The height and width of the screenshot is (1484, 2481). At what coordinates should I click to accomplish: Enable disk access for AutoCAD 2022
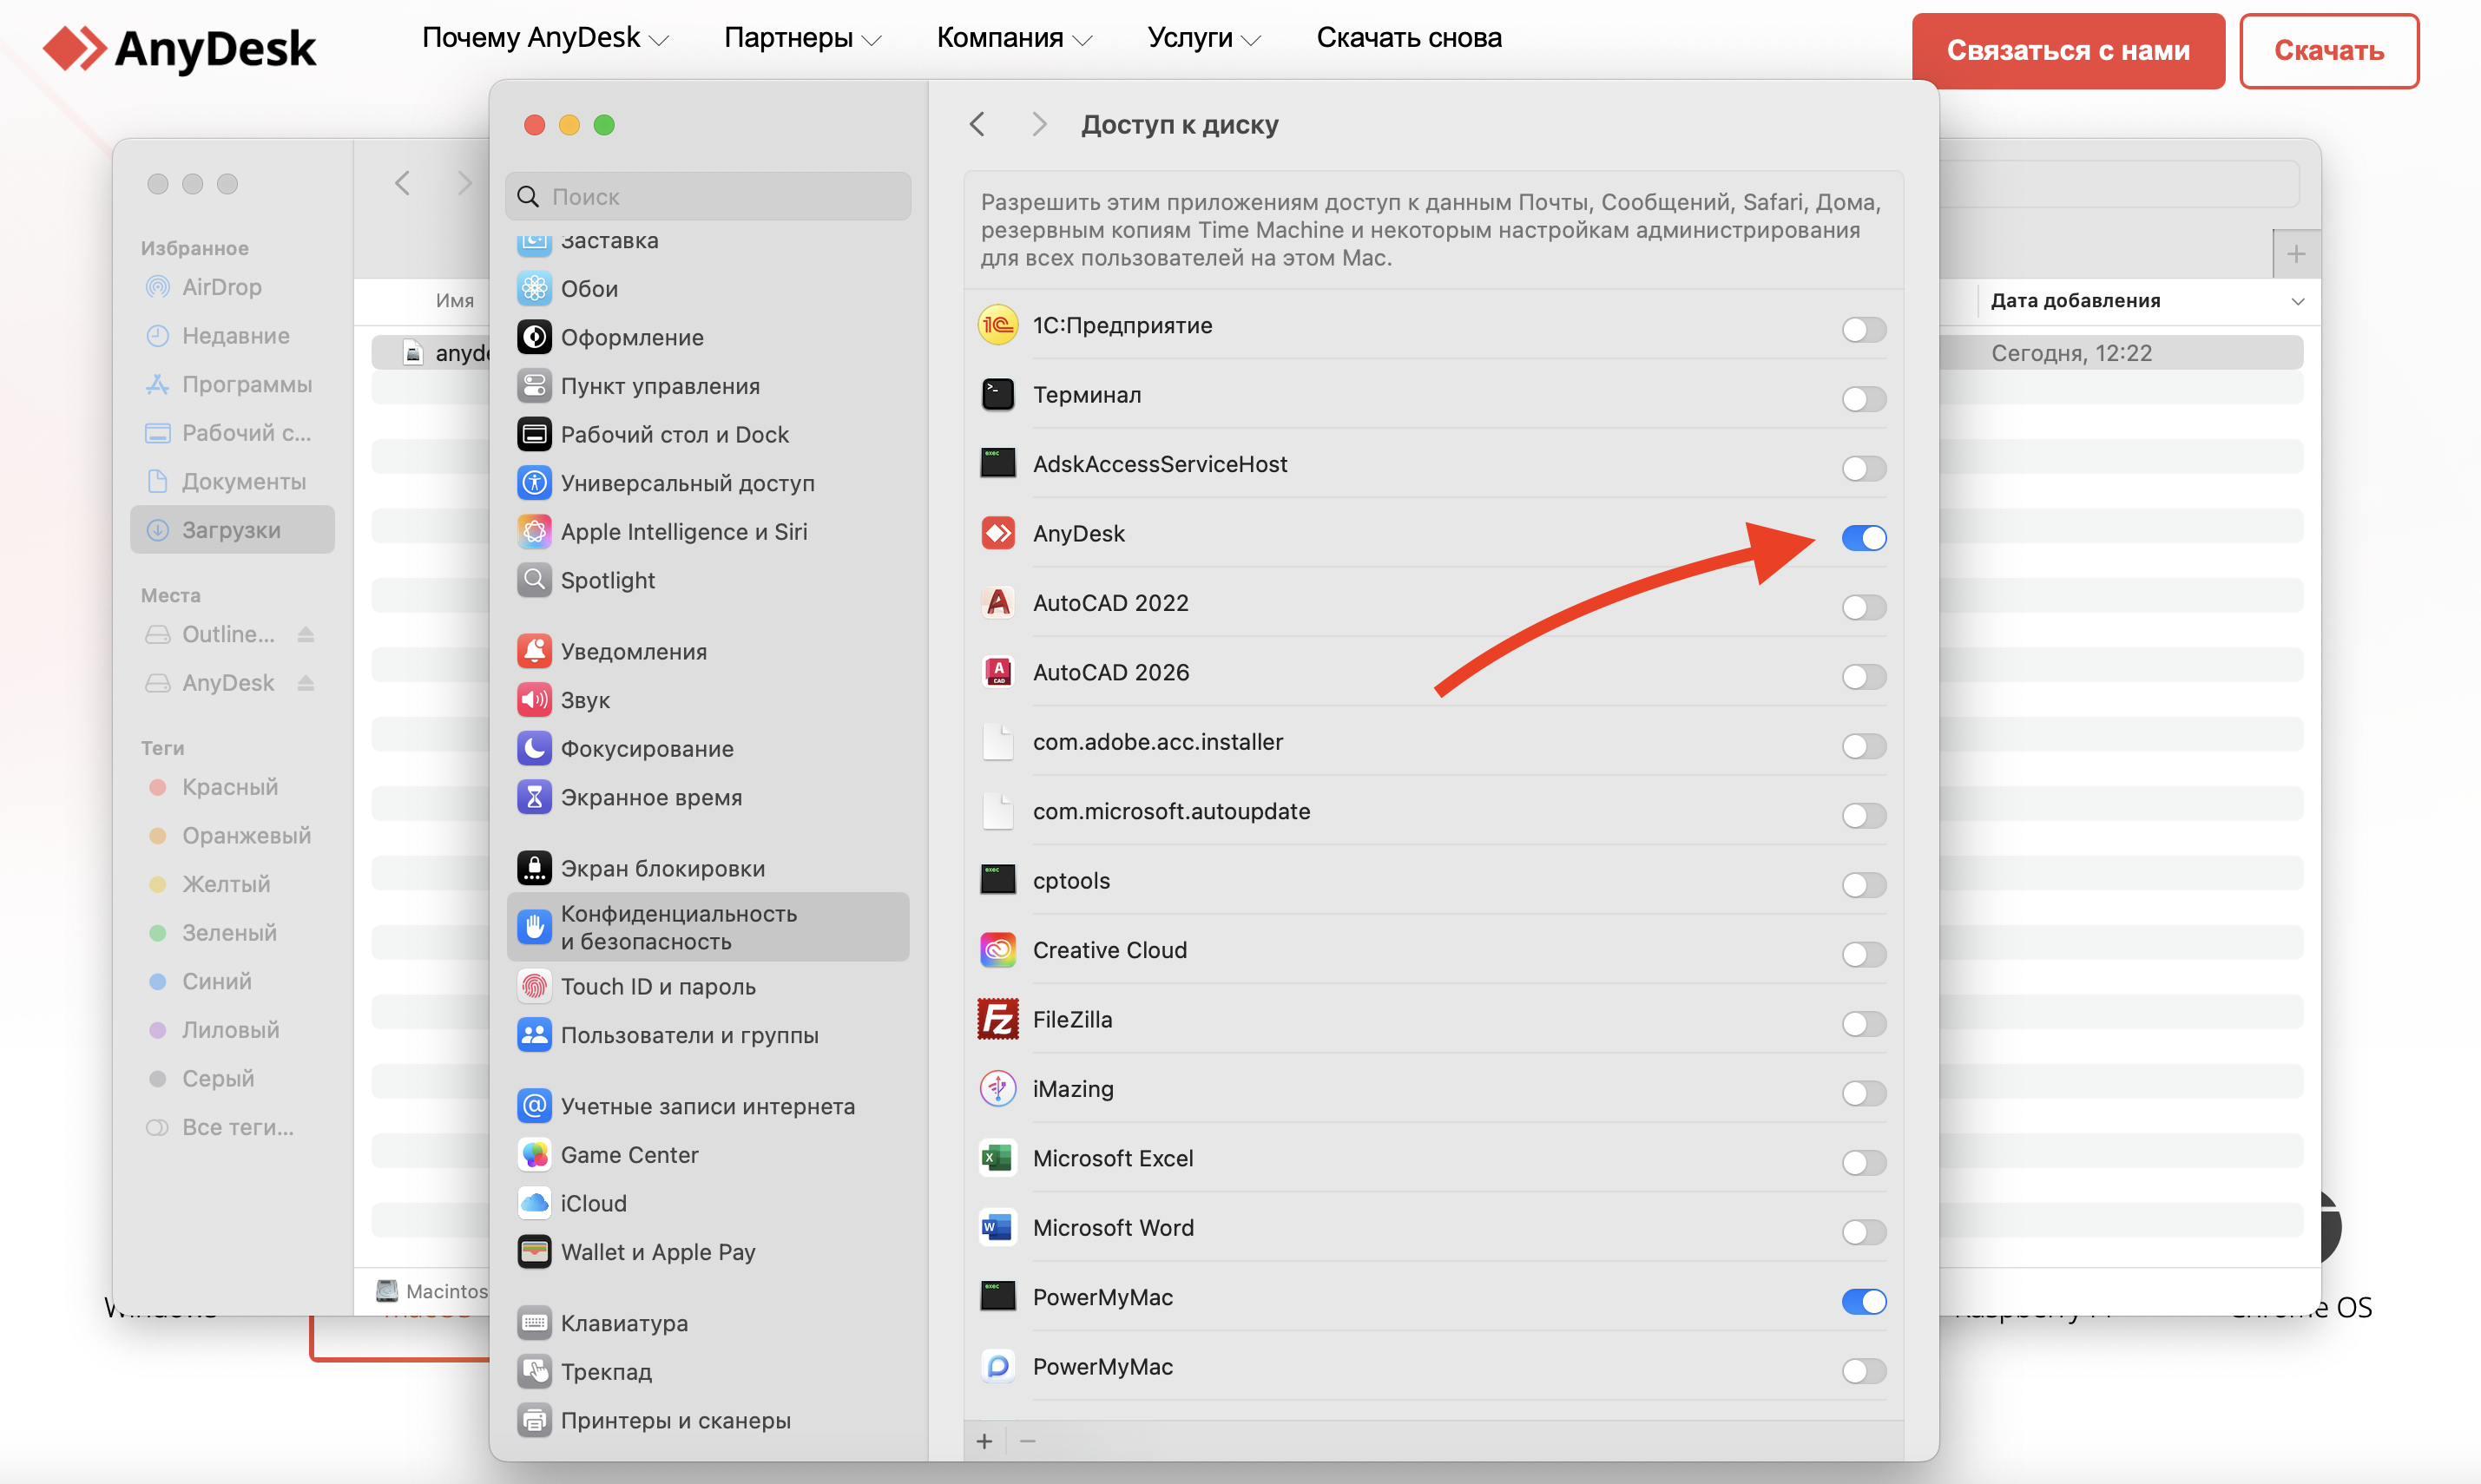pyautogui.click(x=1864, y=607)
